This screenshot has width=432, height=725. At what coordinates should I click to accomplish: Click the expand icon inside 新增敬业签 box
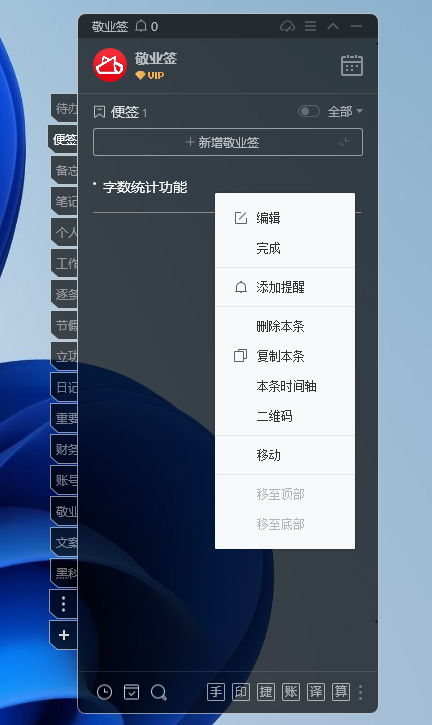click(x=344, y=142)
